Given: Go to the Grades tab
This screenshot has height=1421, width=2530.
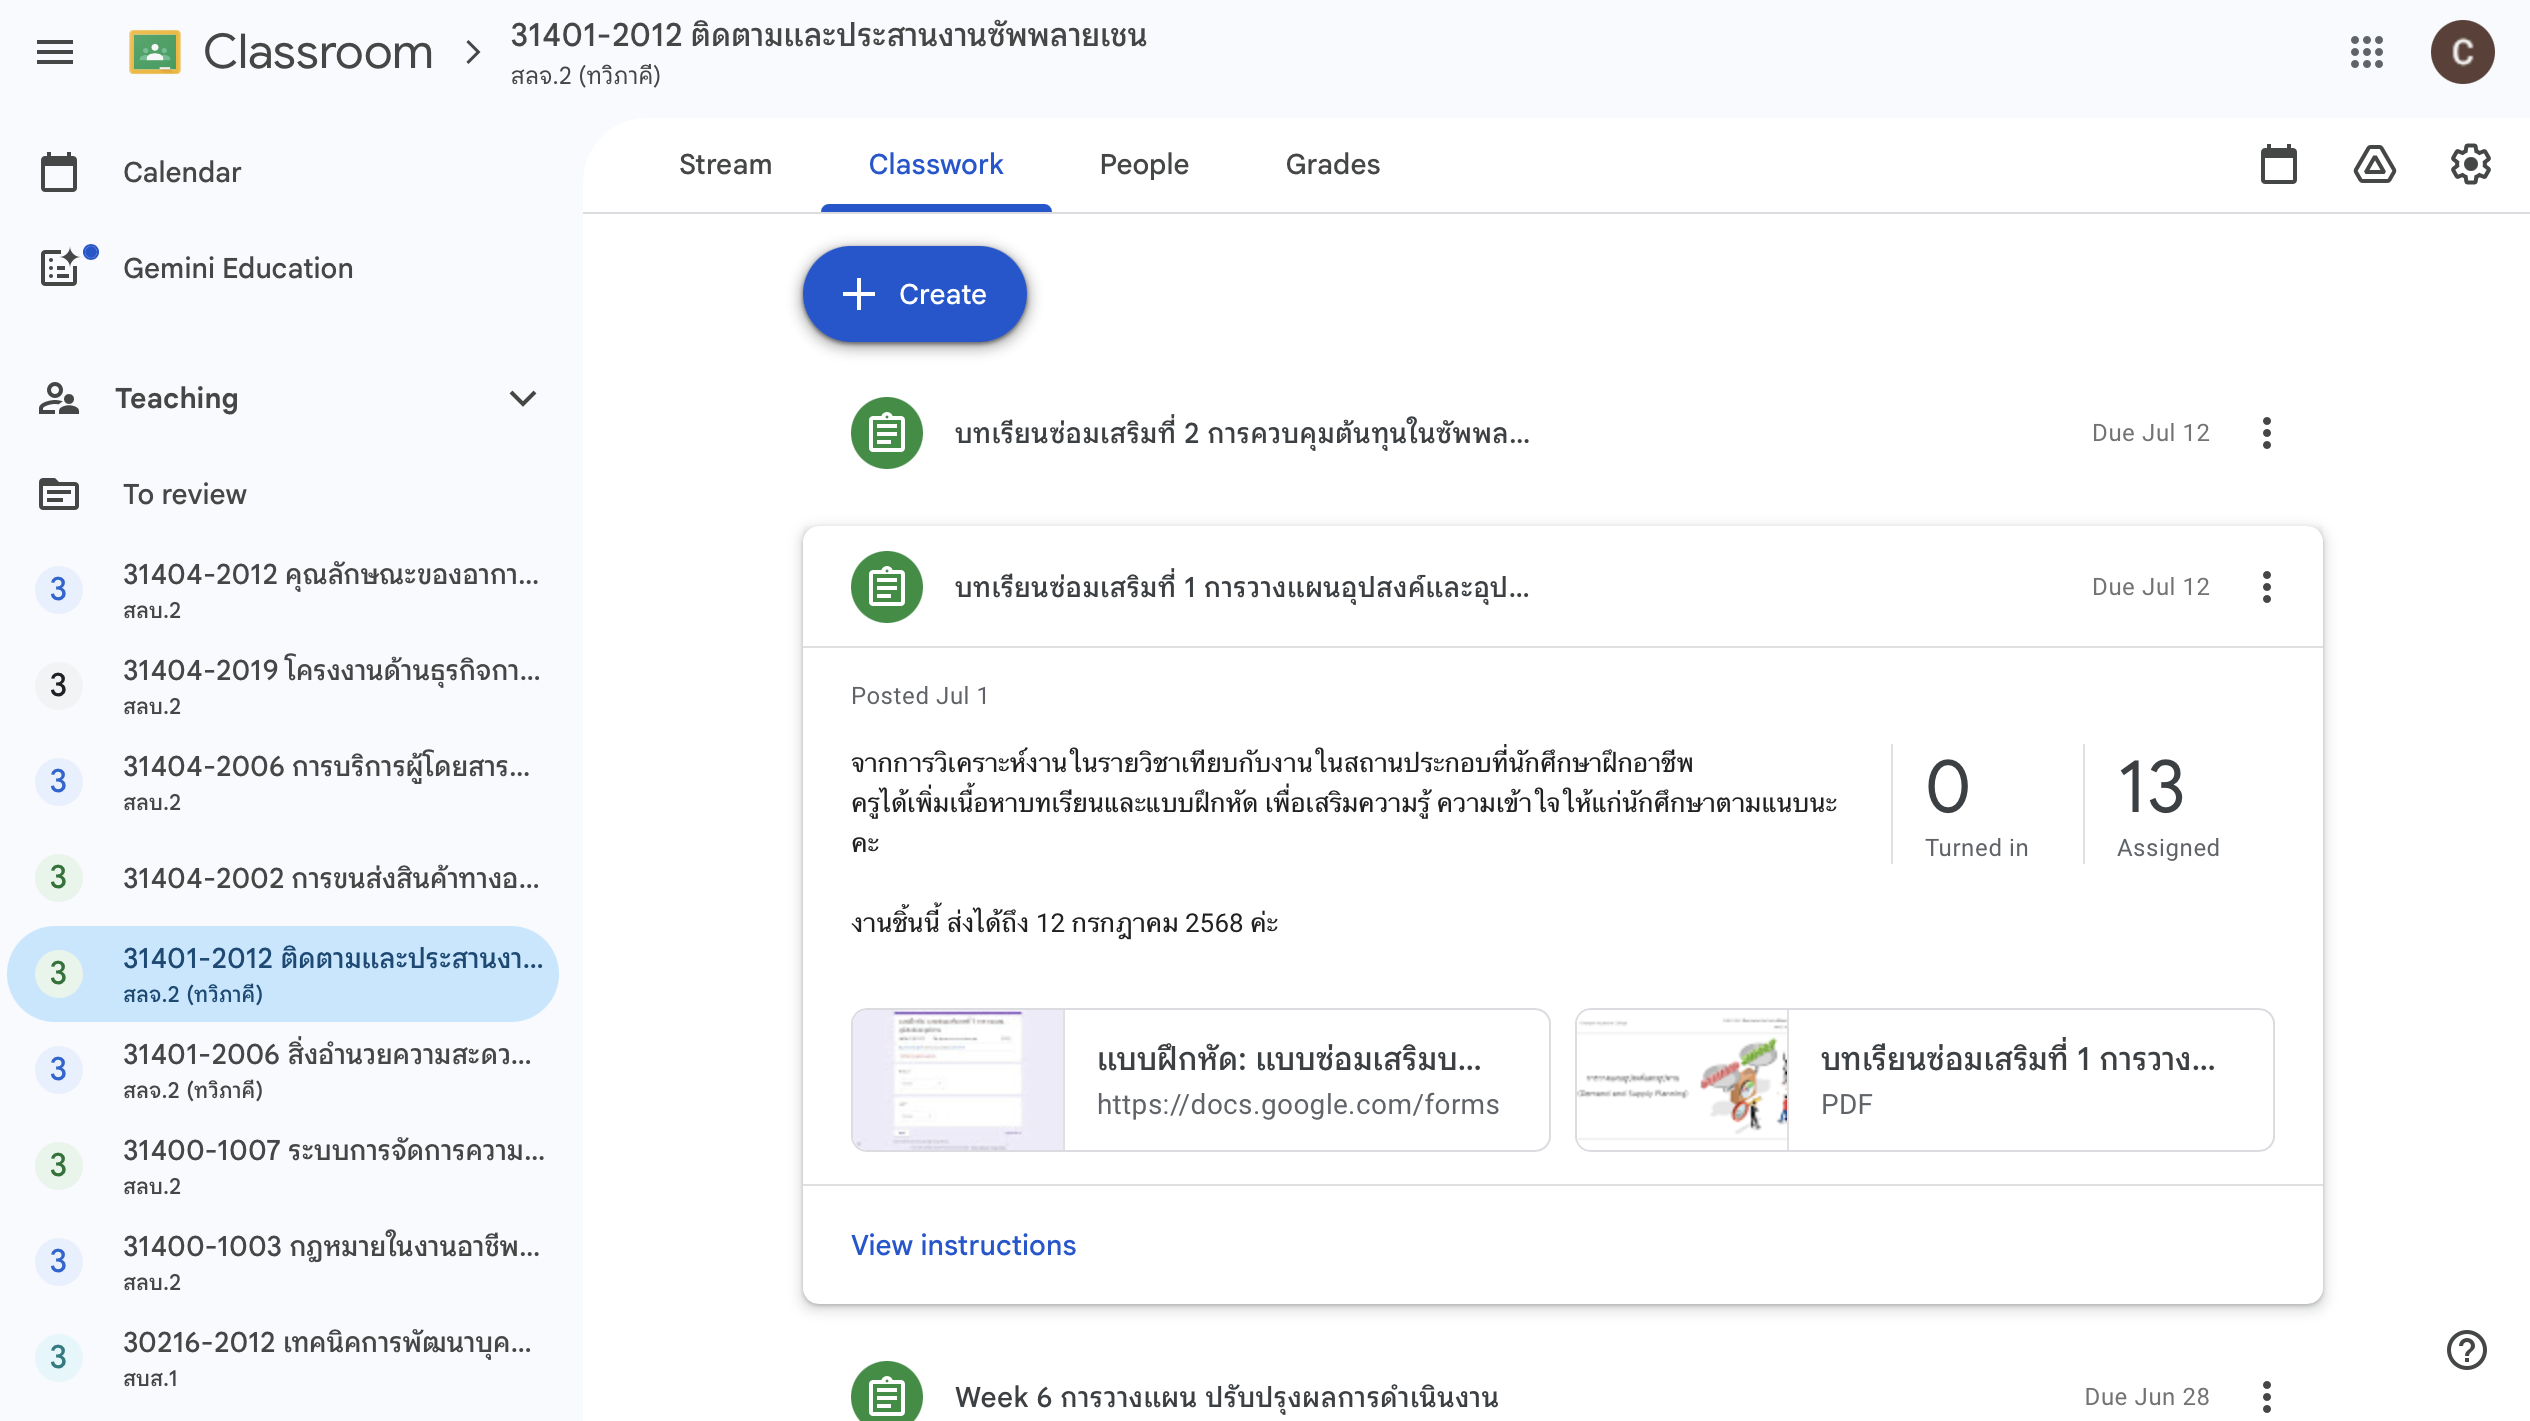Looking at the screenshot, I should pyautogui.click(x=1332, y=165).
